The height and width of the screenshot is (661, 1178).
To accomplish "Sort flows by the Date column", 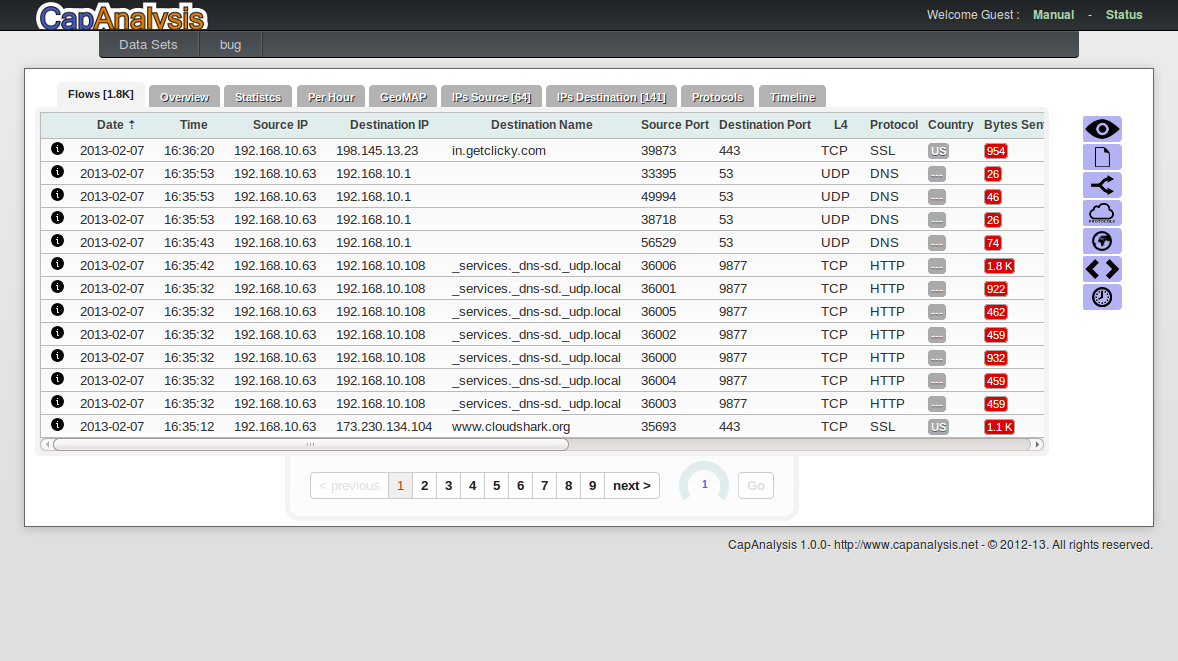I will click(116, 125).
